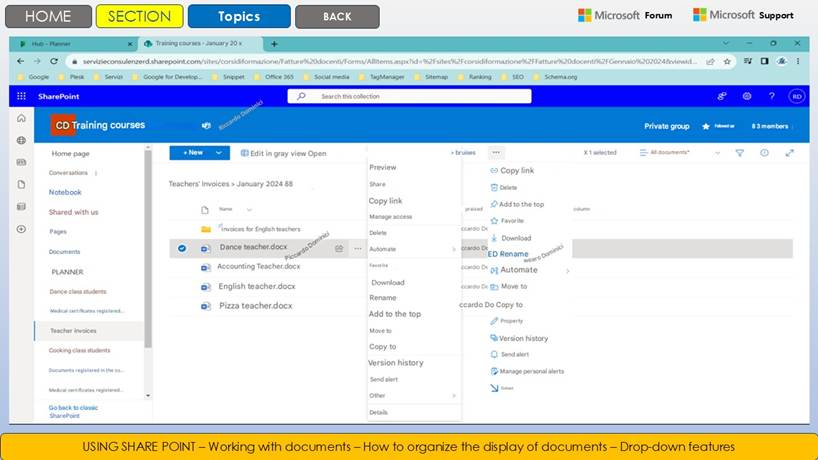Click the Go back to classic SharePoint link
The image size is (818, 460).
click(x=73, y=411)
